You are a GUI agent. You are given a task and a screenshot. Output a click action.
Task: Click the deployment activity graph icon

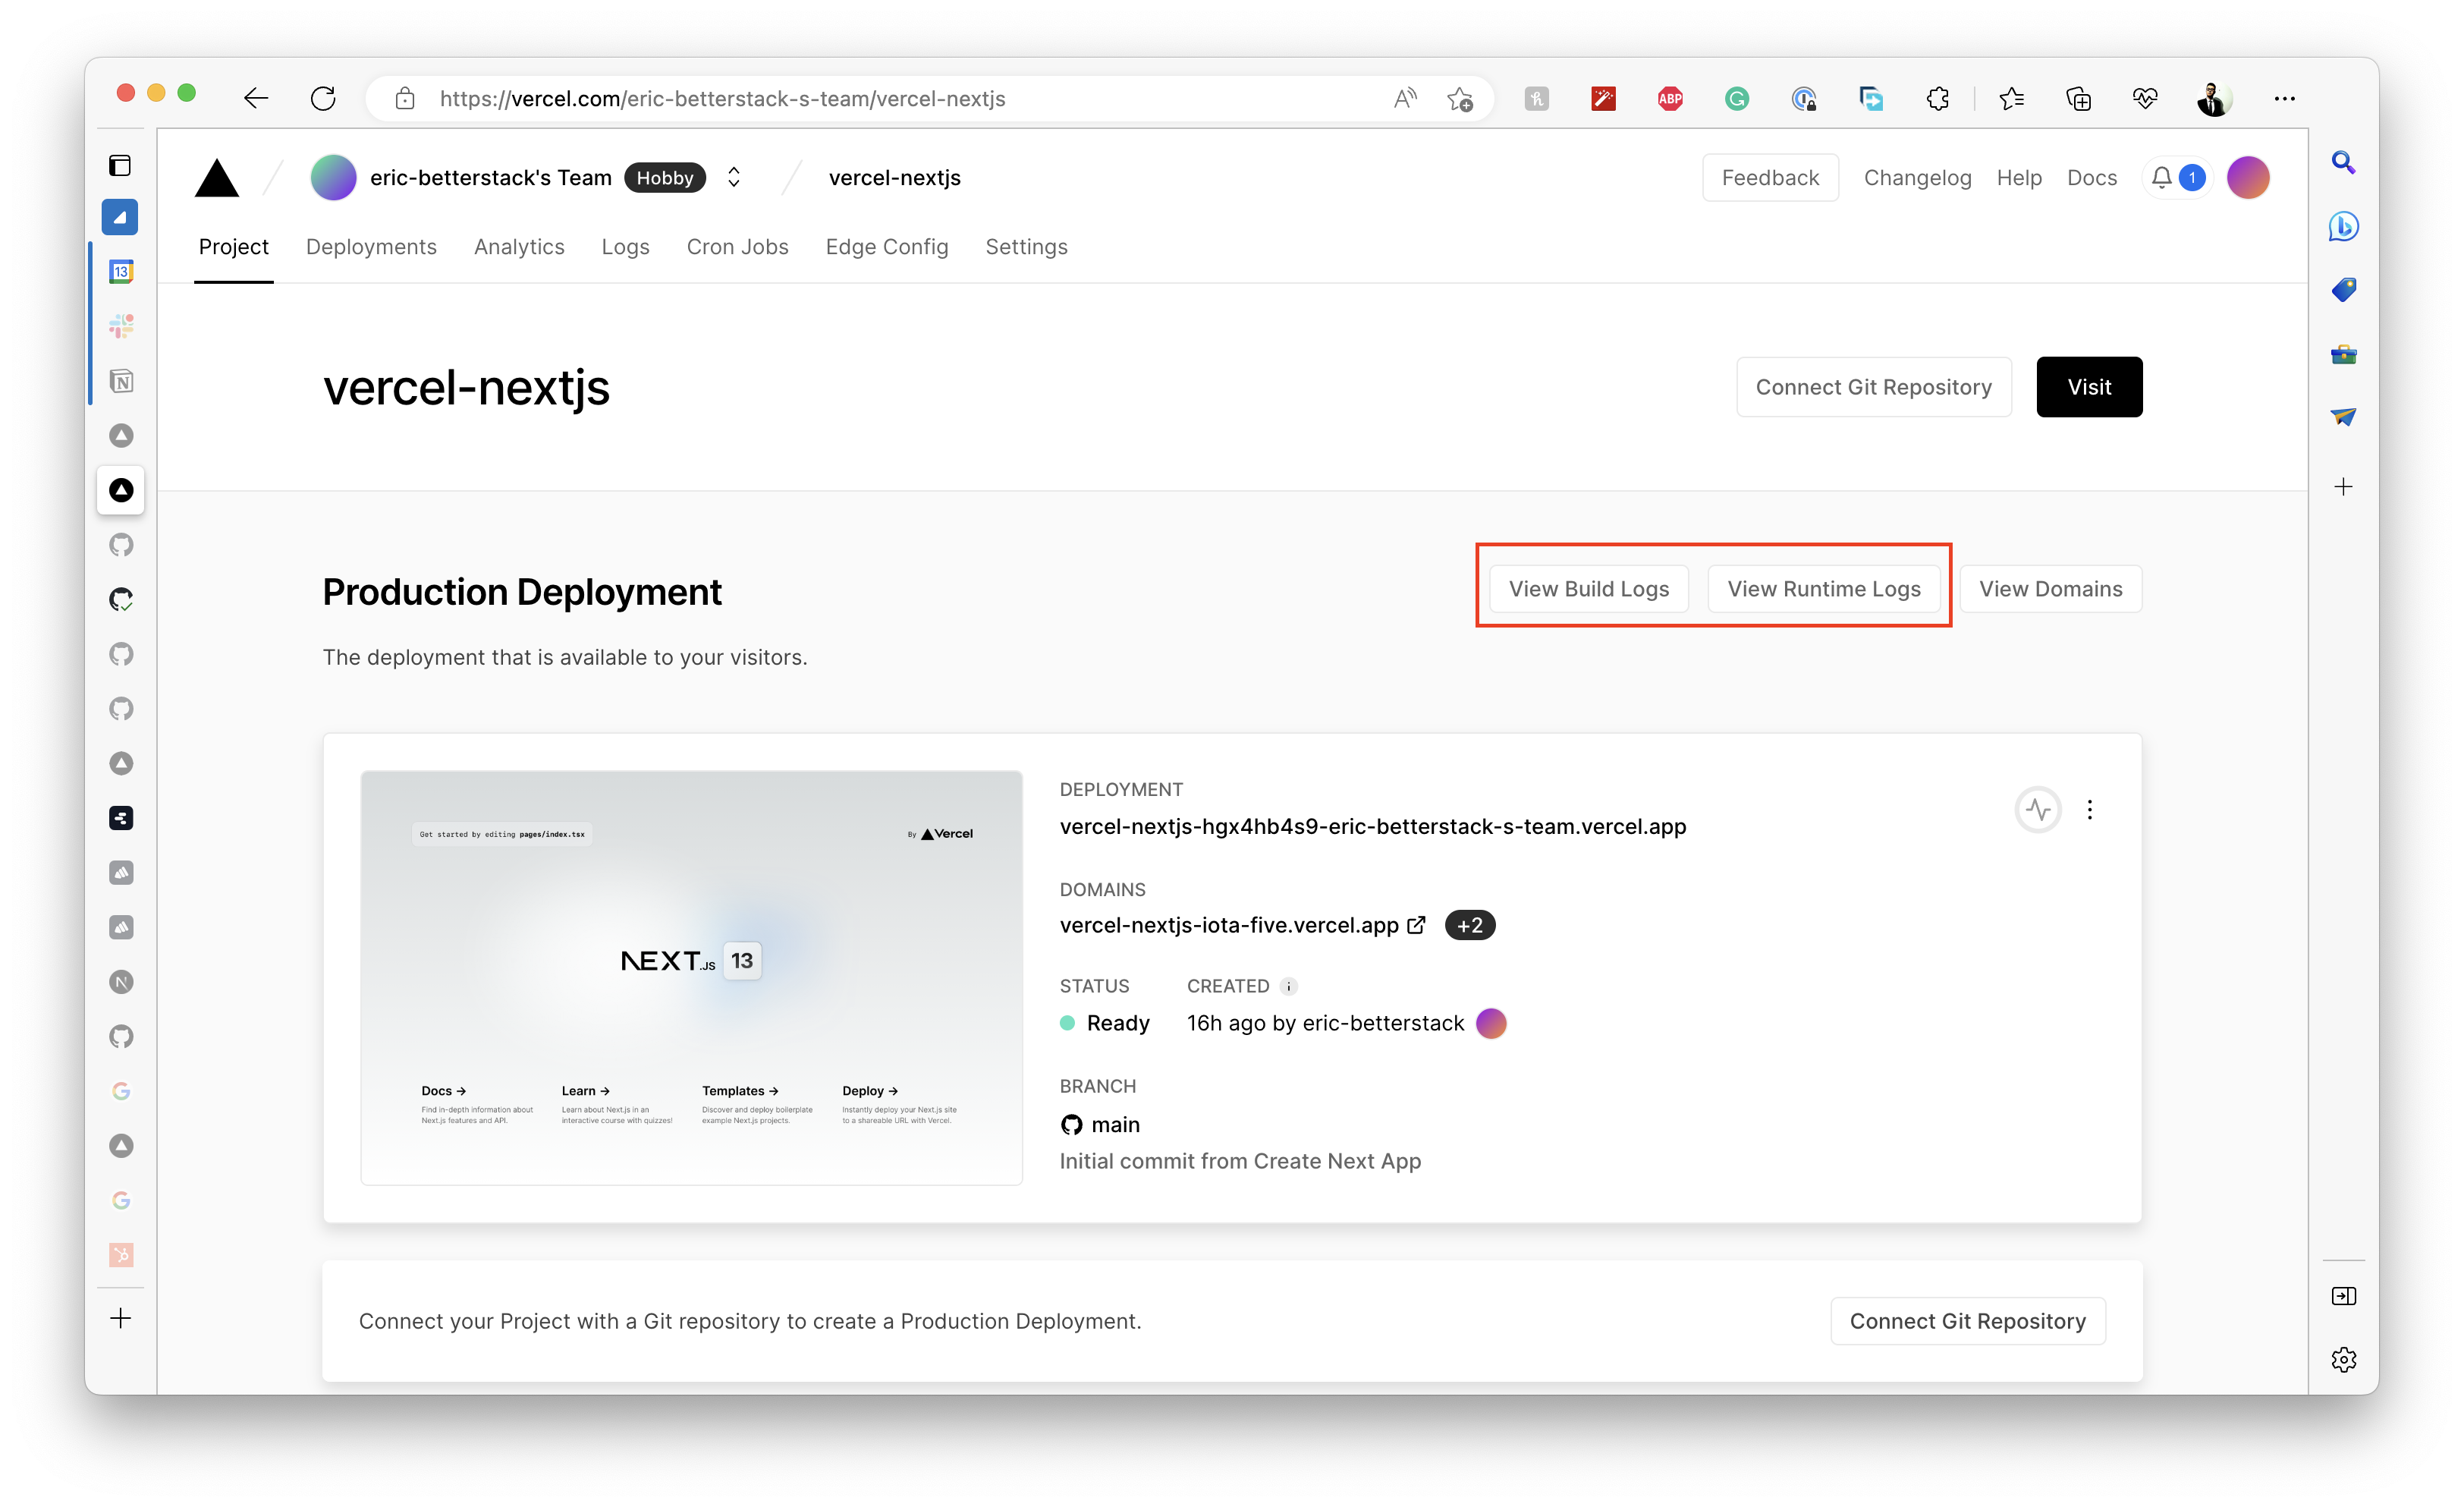tap(2036, 810)
